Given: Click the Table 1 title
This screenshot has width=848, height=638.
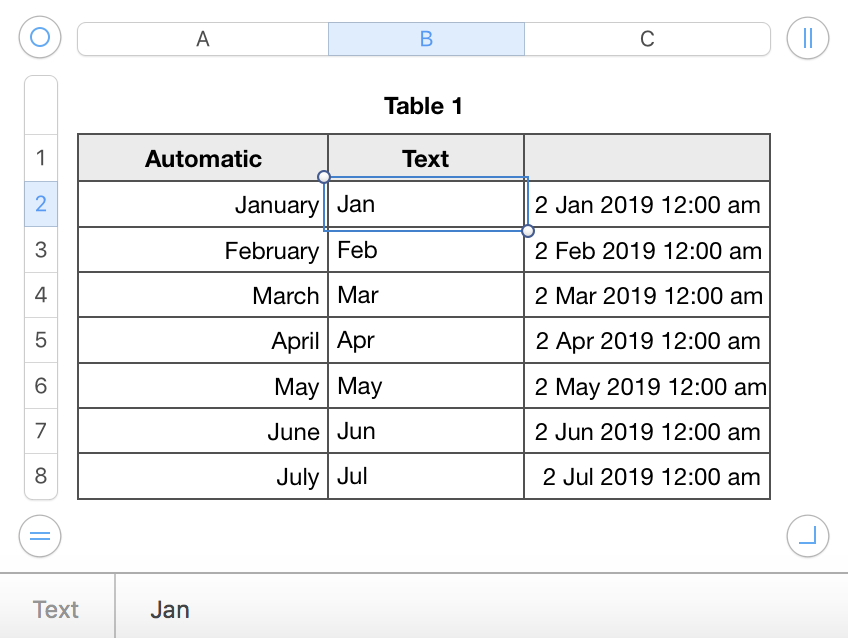Looking at the screenshot, I should (x=423, y=106).
